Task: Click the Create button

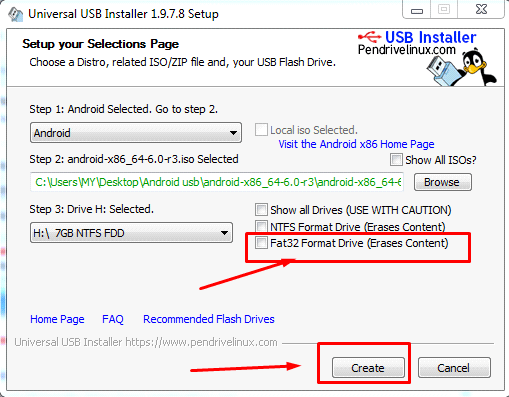Action: click(x=368, y=368)
